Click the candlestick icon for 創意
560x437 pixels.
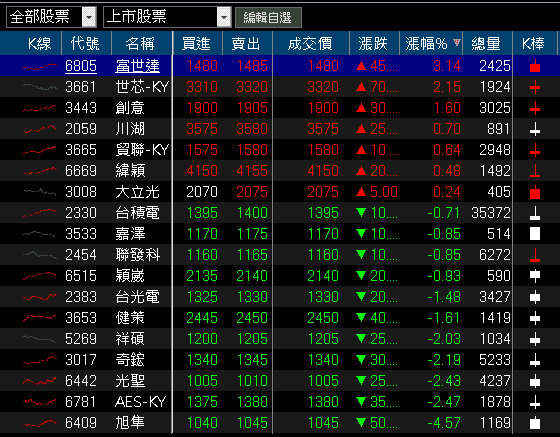pos(535,108)
